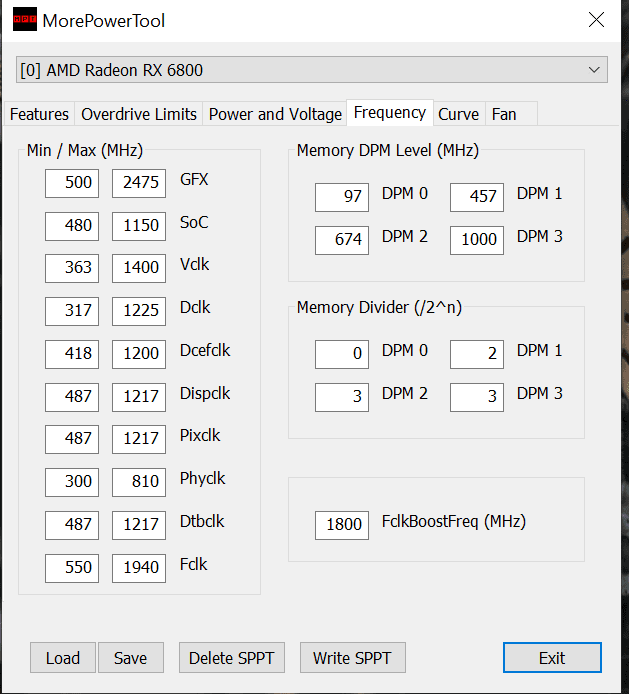629x694 pixels.
Task: Click the SoC min frequency field
Action: point(72,225)
